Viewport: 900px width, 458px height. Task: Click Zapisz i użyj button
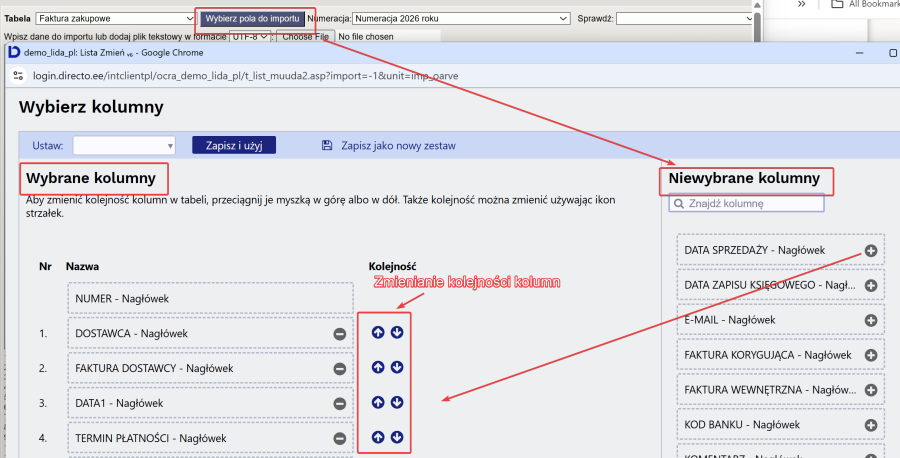pyautogui.click(x=234, y=145)
